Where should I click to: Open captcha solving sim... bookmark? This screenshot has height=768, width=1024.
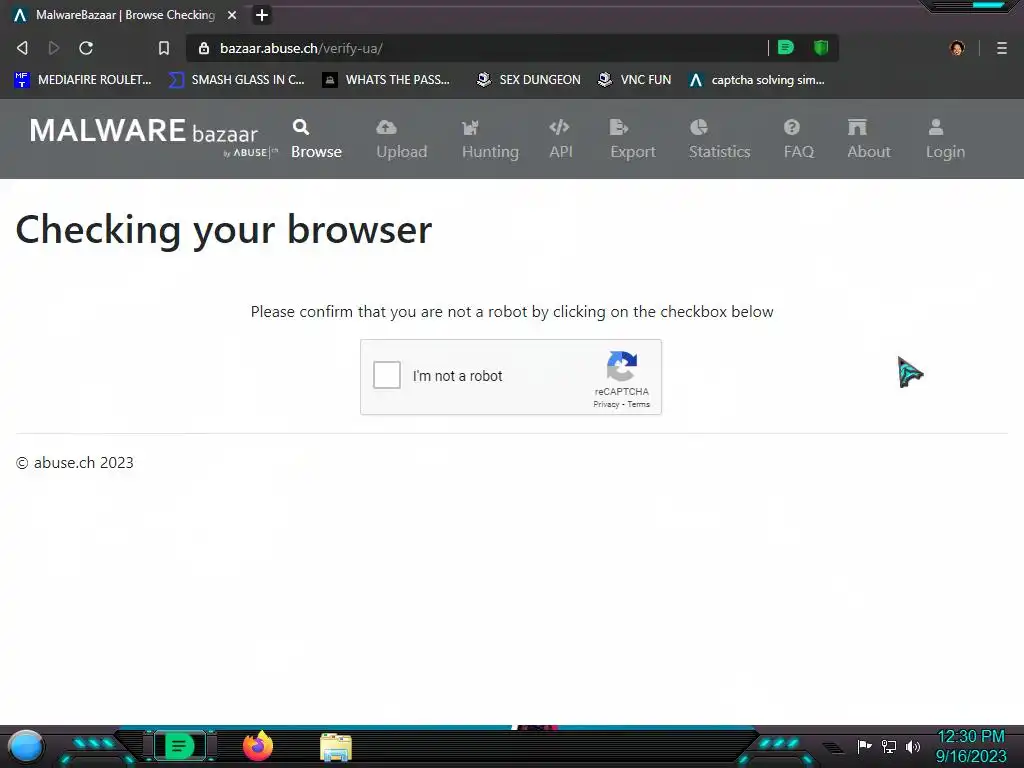(757, 80)
